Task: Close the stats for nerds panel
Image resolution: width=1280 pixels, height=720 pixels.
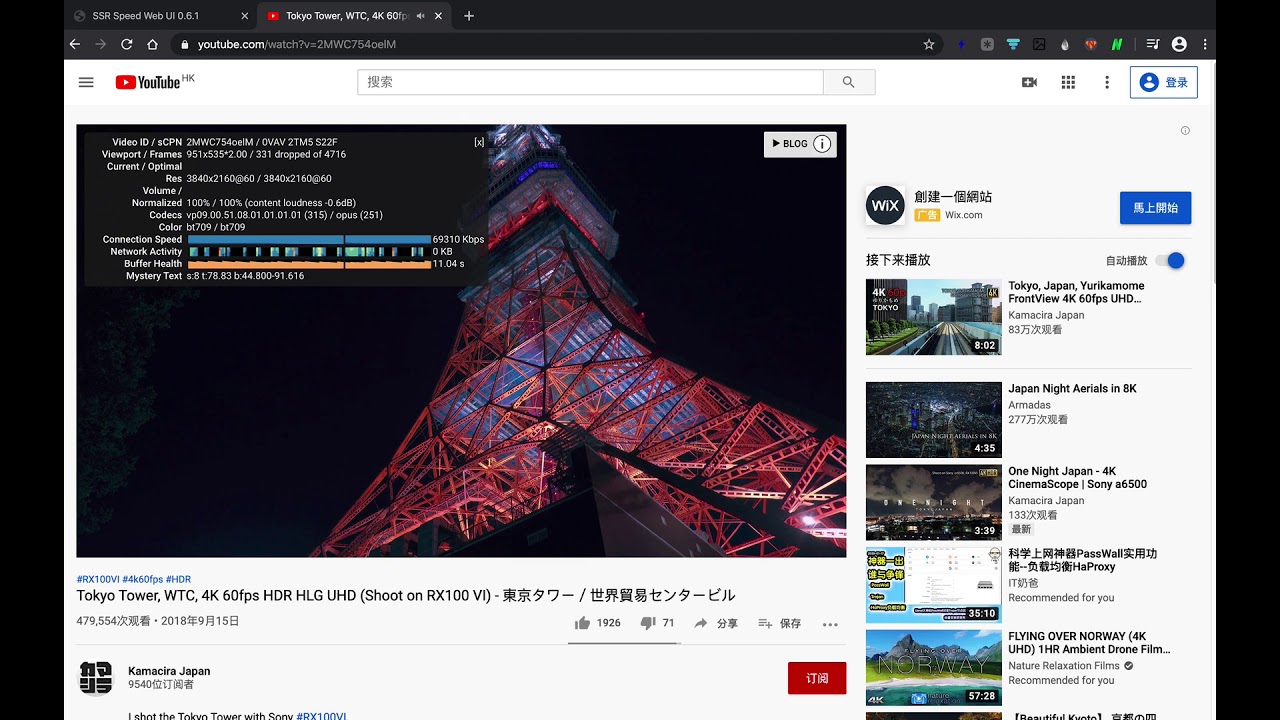Action: coord(479,142)
